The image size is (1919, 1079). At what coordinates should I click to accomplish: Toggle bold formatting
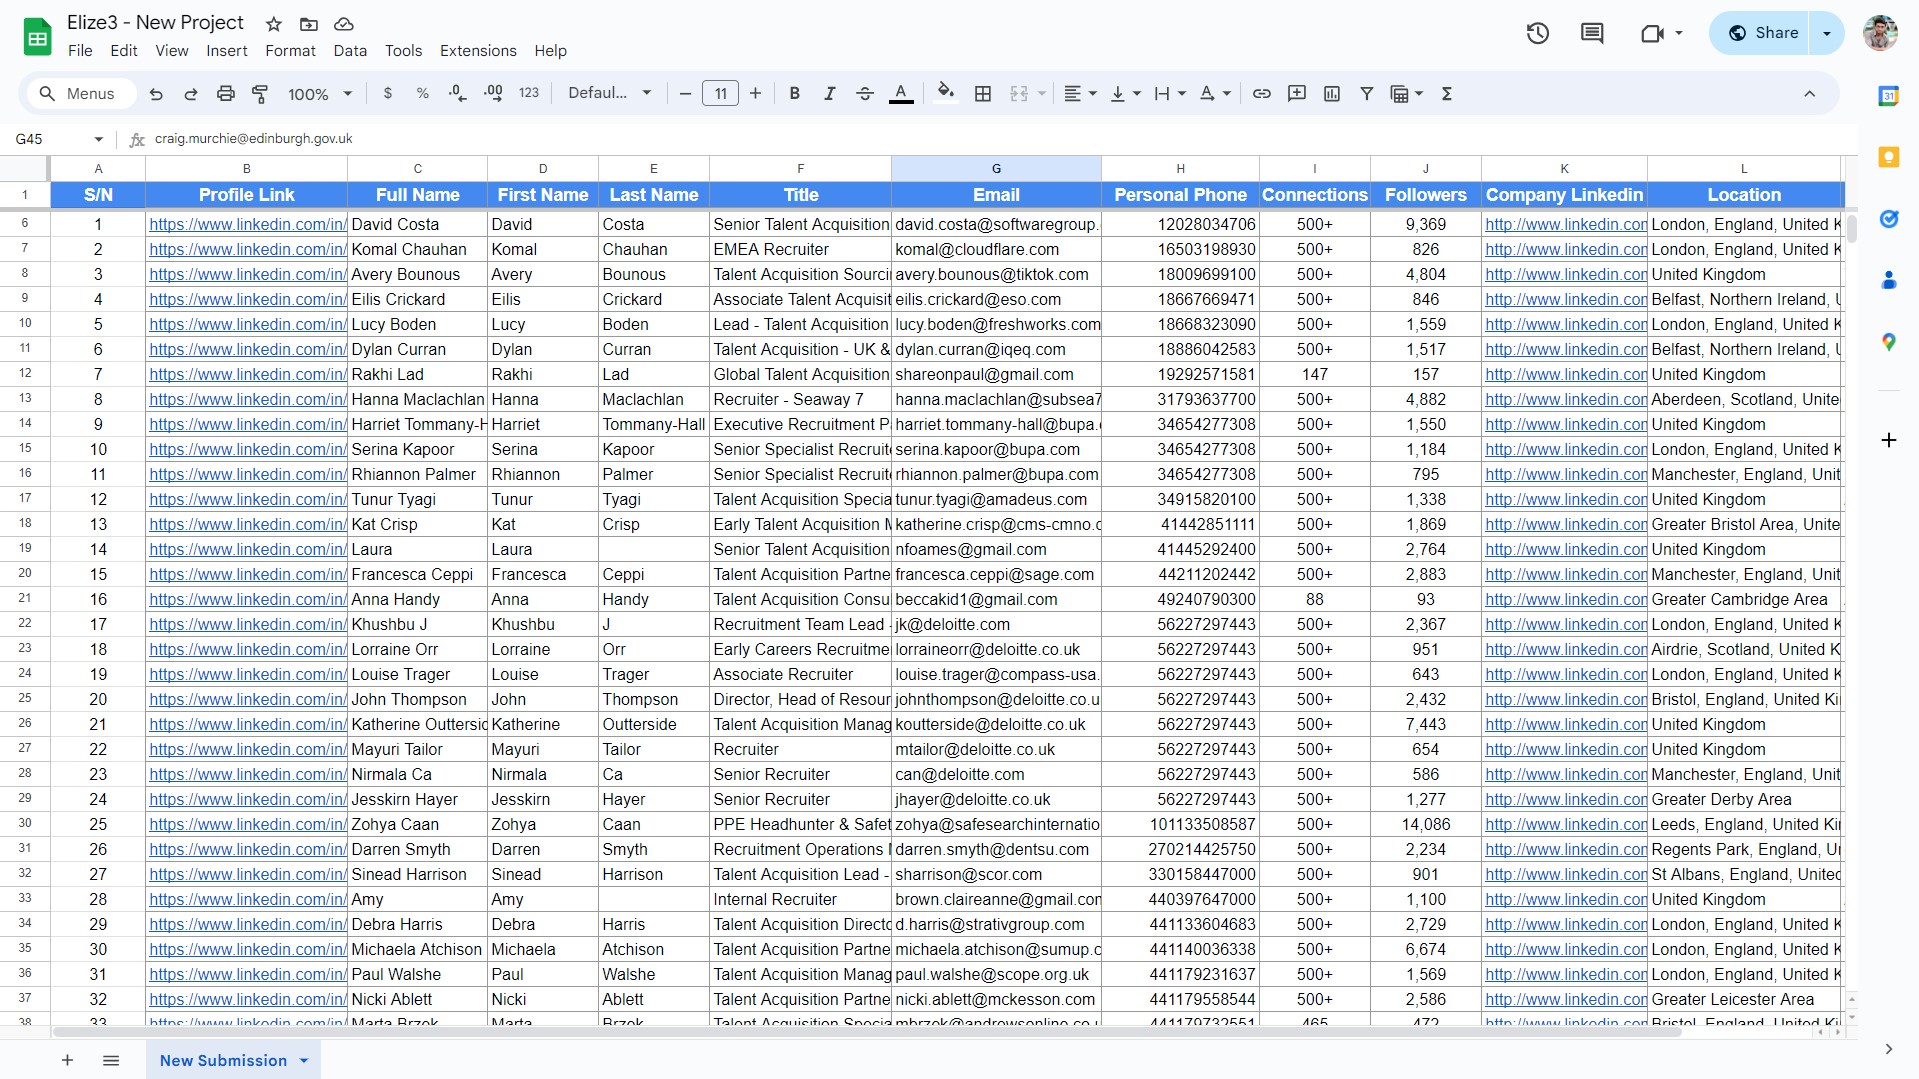[795, 94]
